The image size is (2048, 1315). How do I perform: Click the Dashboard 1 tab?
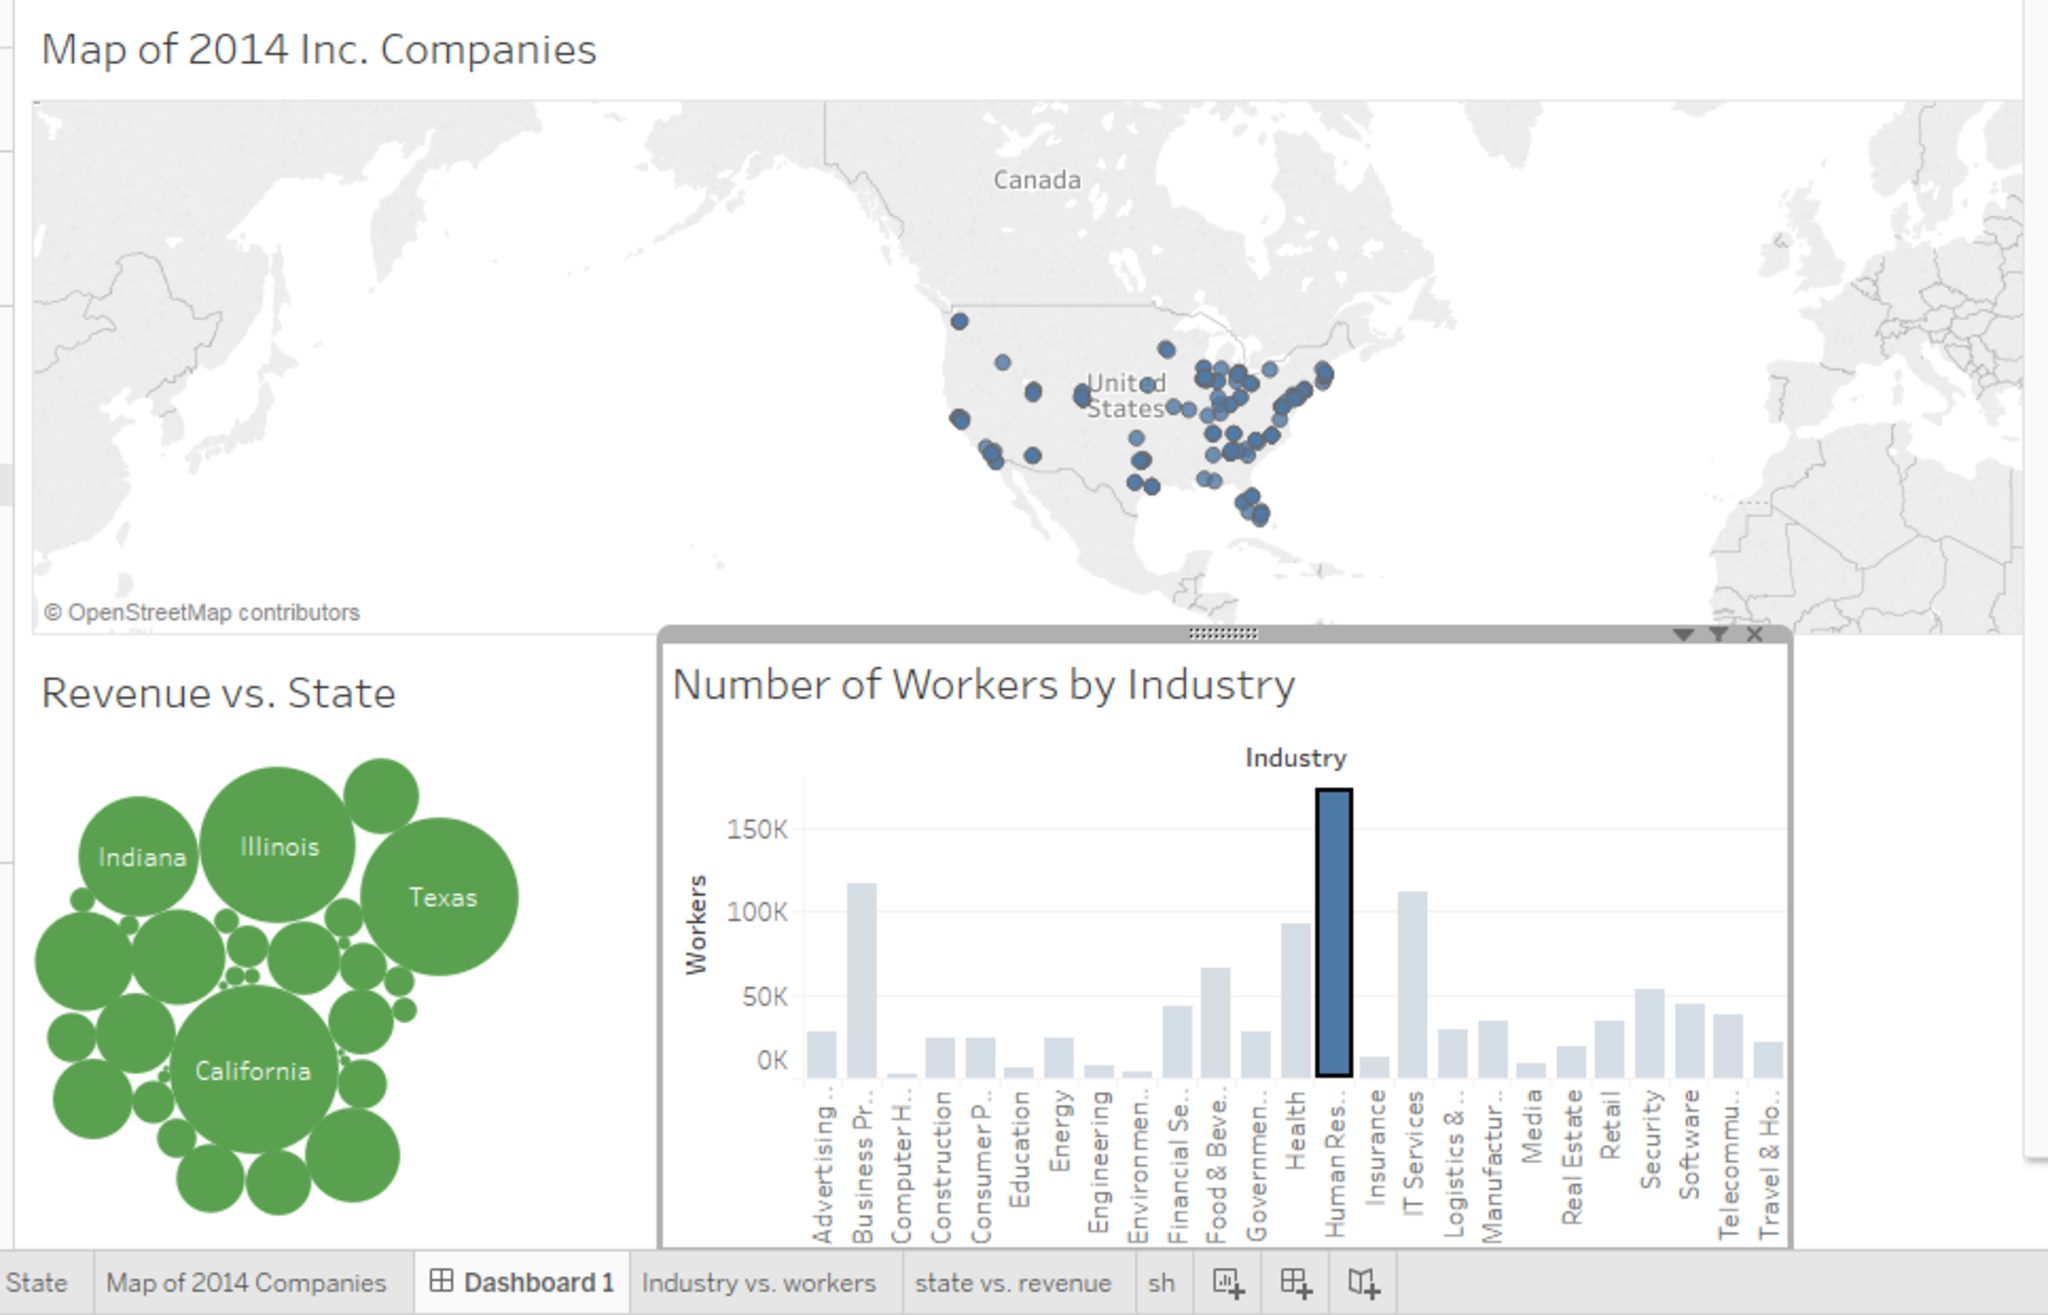pos(522,1283)
